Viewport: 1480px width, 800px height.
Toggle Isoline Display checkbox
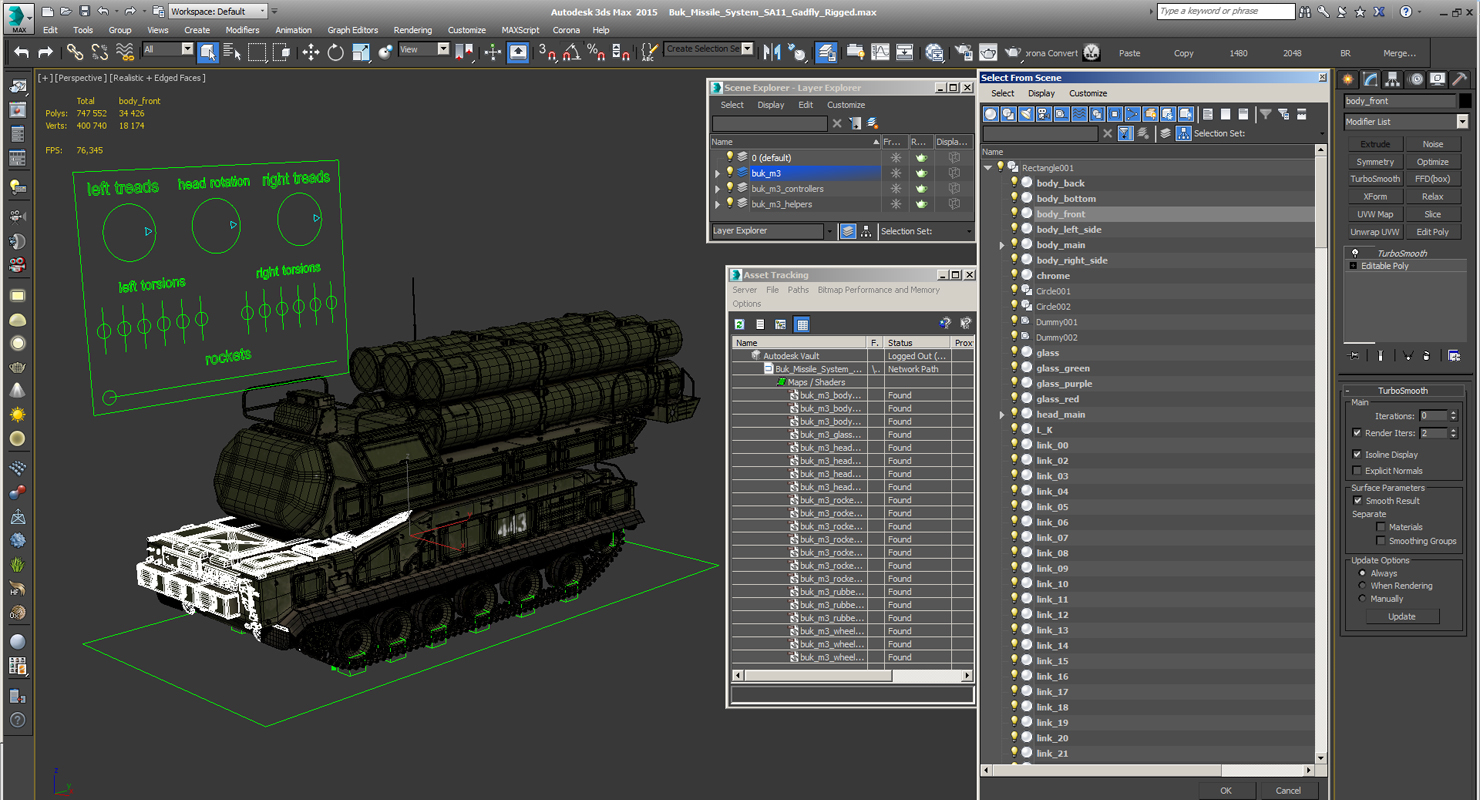point(1357,454)
